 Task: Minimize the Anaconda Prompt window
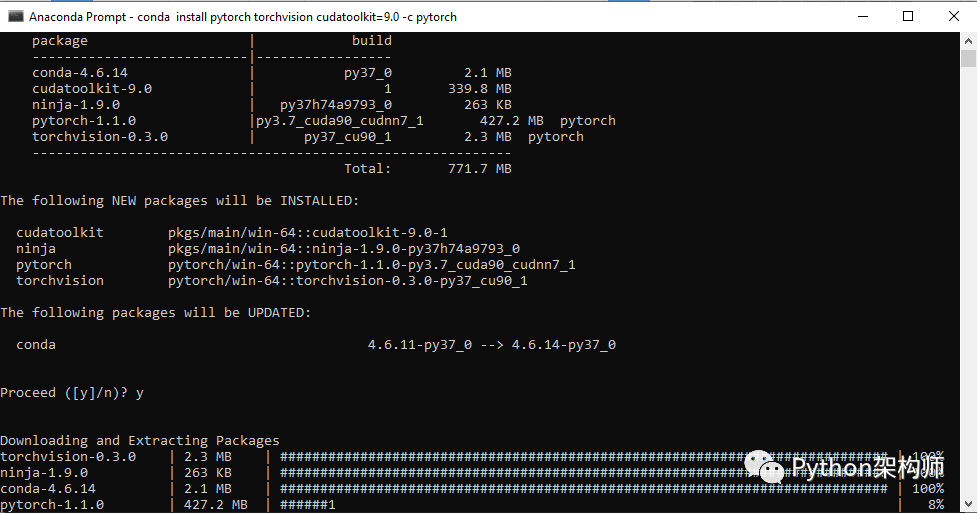tap(863, 16)
